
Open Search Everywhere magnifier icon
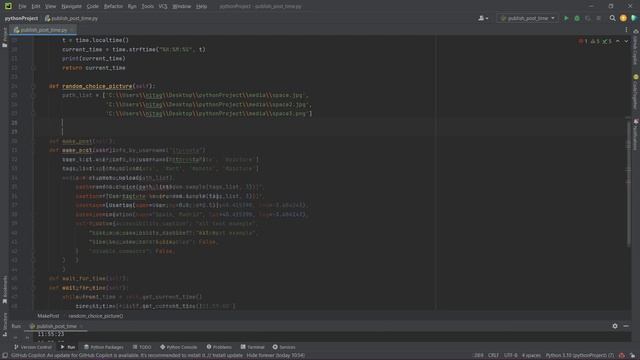point(612,18)
